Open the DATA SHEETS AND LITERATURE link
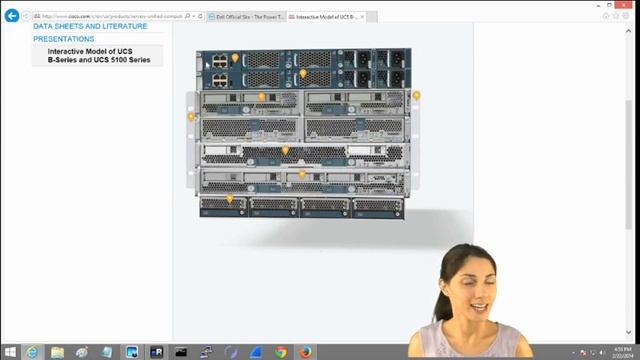Viewport: 640px width, 360px height. [x=90, y=26]
